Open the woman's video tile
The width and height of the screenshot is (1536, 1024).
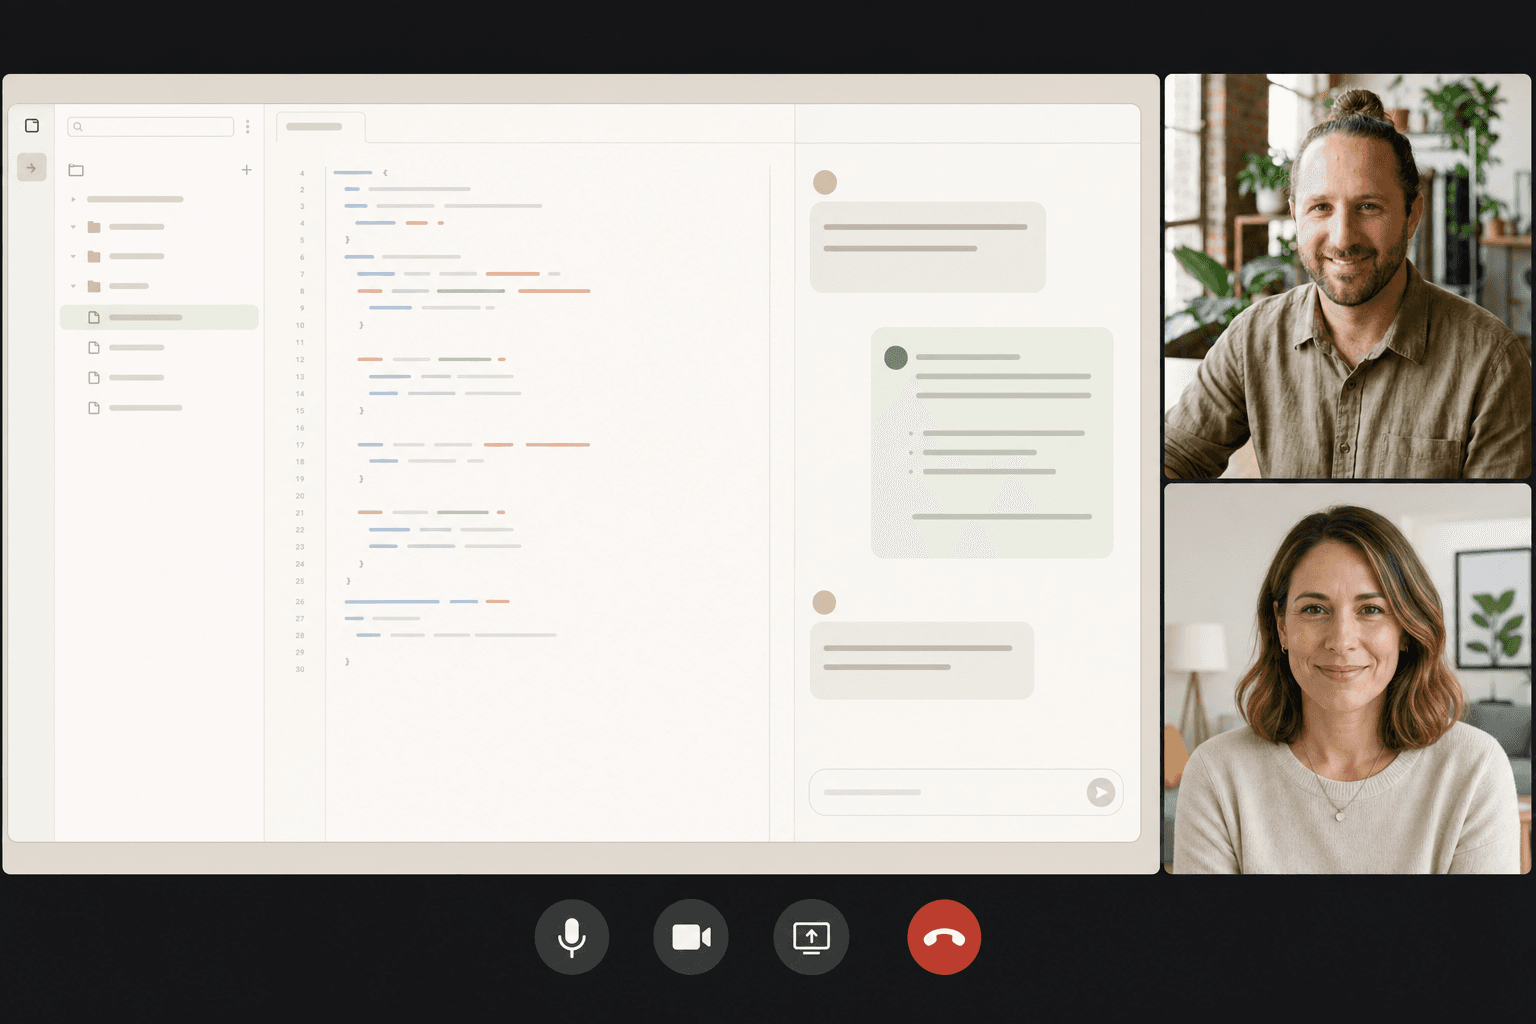point(1347,679)
